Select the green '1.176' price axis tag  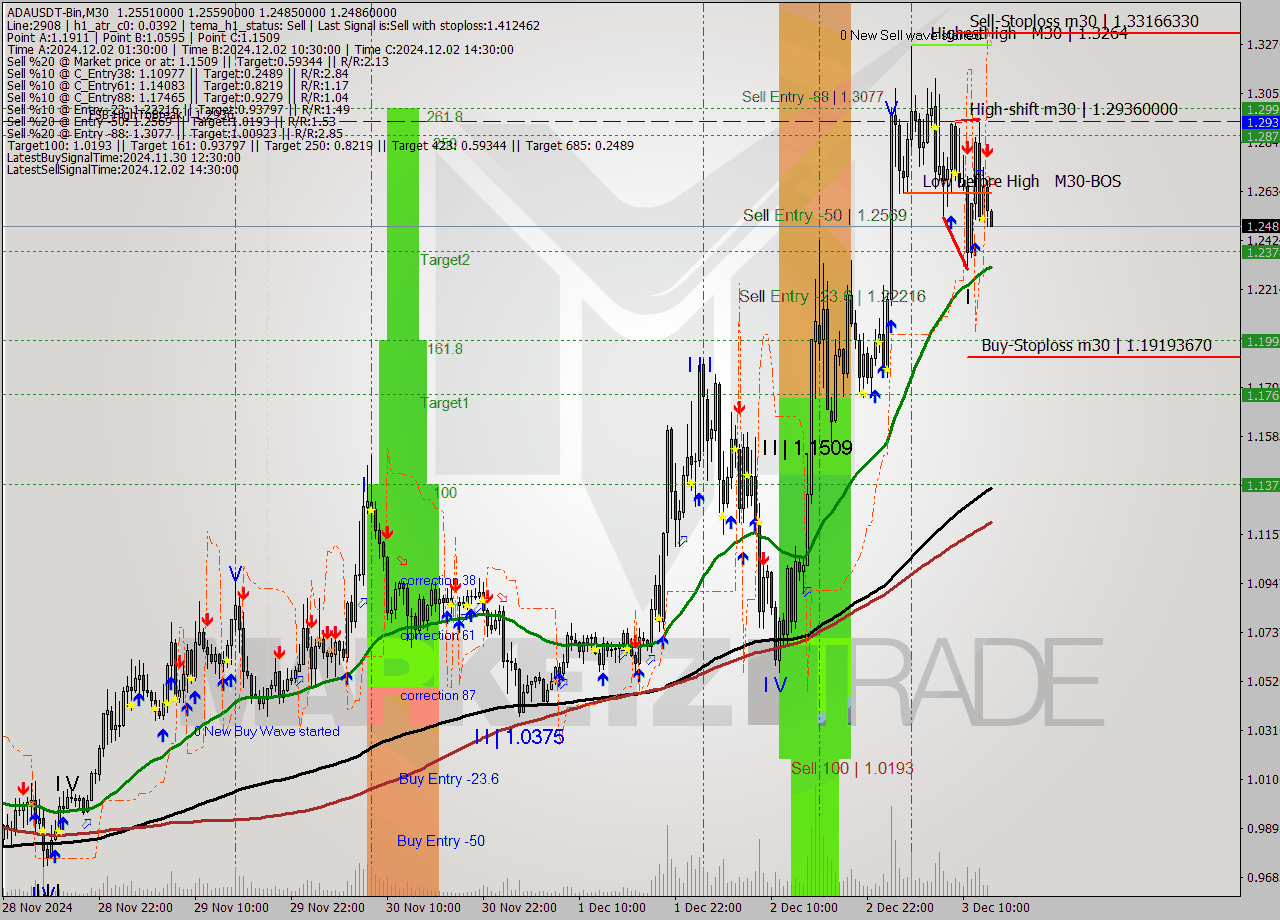coord(1260,395)
